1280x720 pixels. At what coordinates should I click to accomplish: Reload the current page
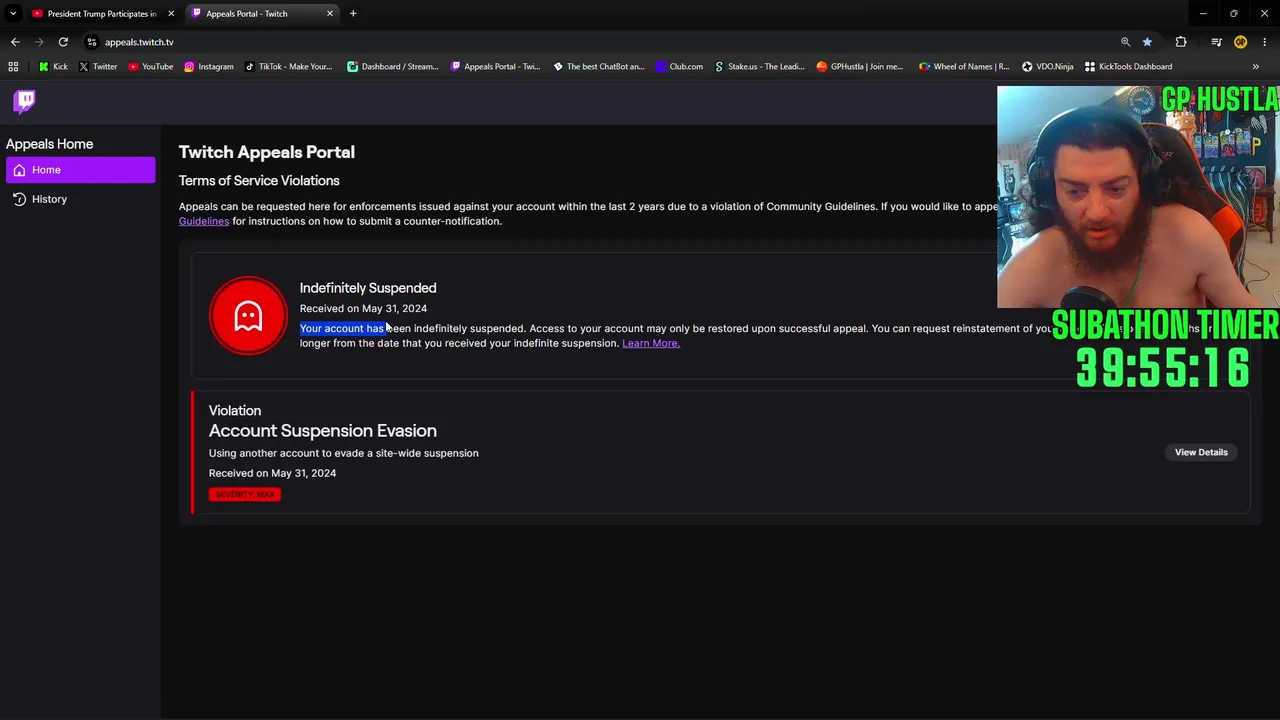pyautogui.click(x=63, y=42)
